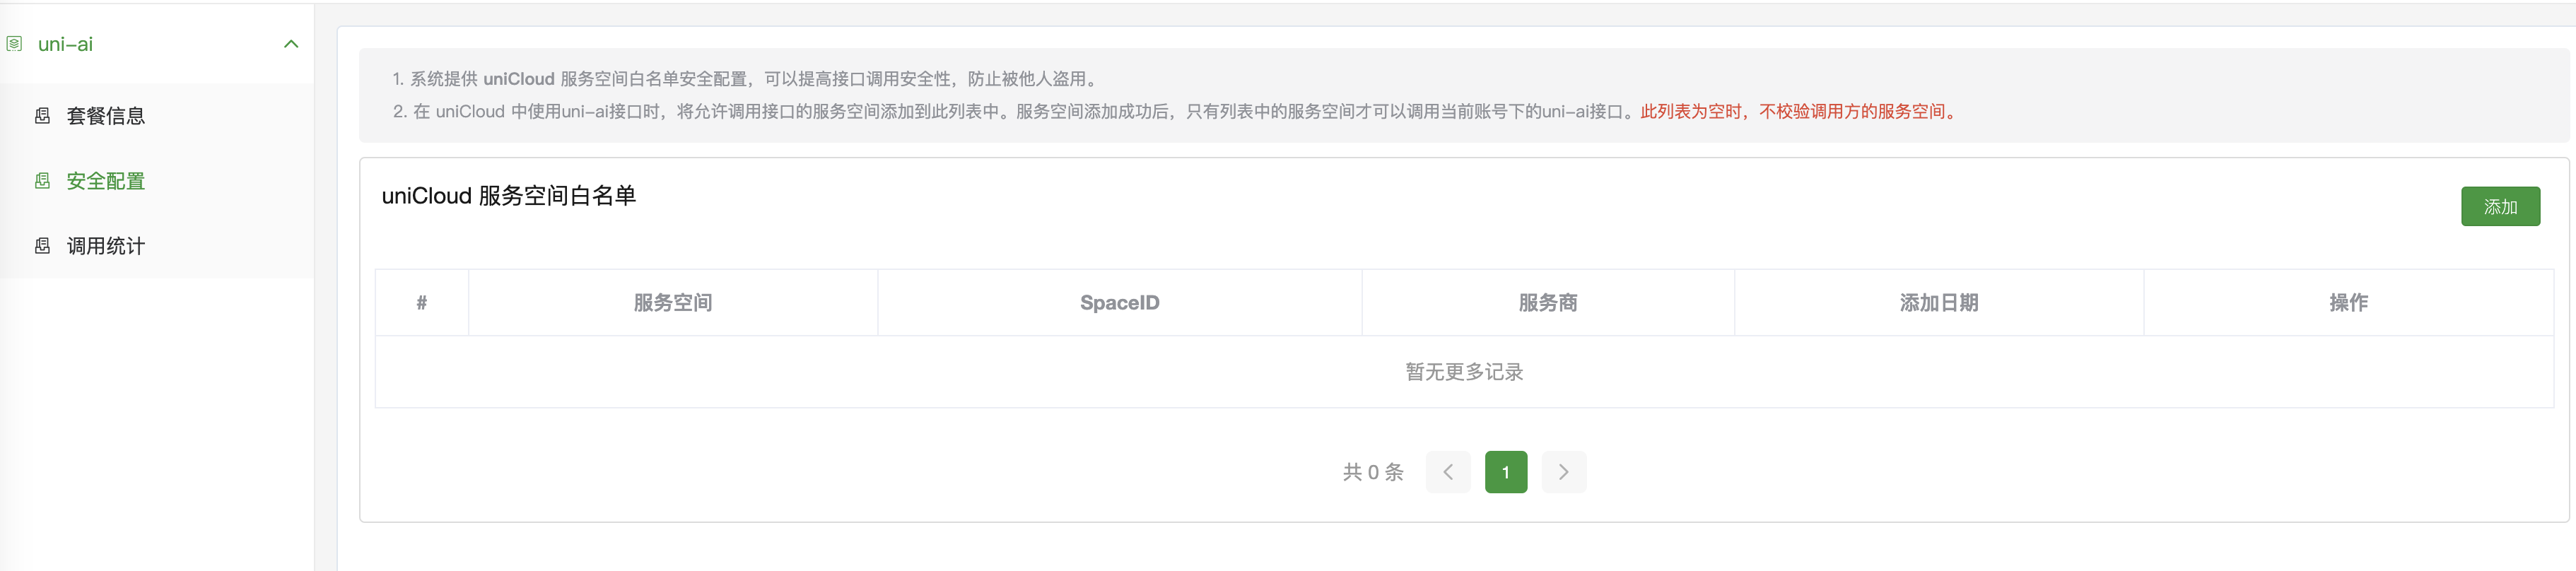Click the 添加日期 column header
Viewport: 2576px width, 571px height.
pos(1939,302)
